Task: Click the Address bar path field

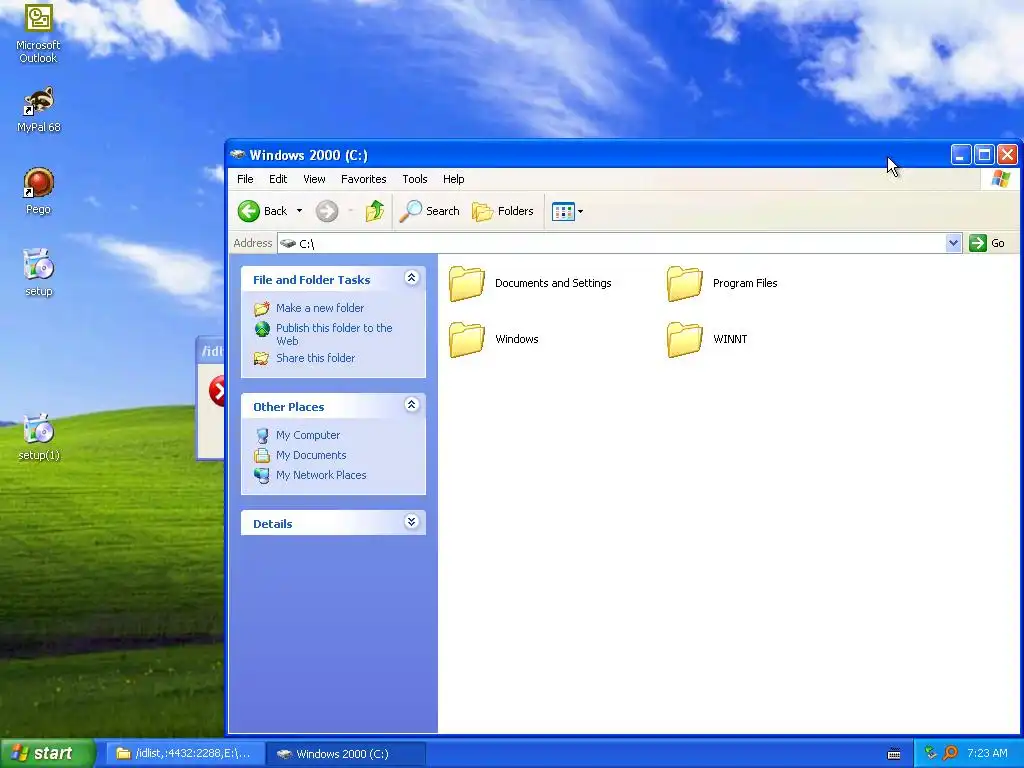Action: (x=611, y=244)
